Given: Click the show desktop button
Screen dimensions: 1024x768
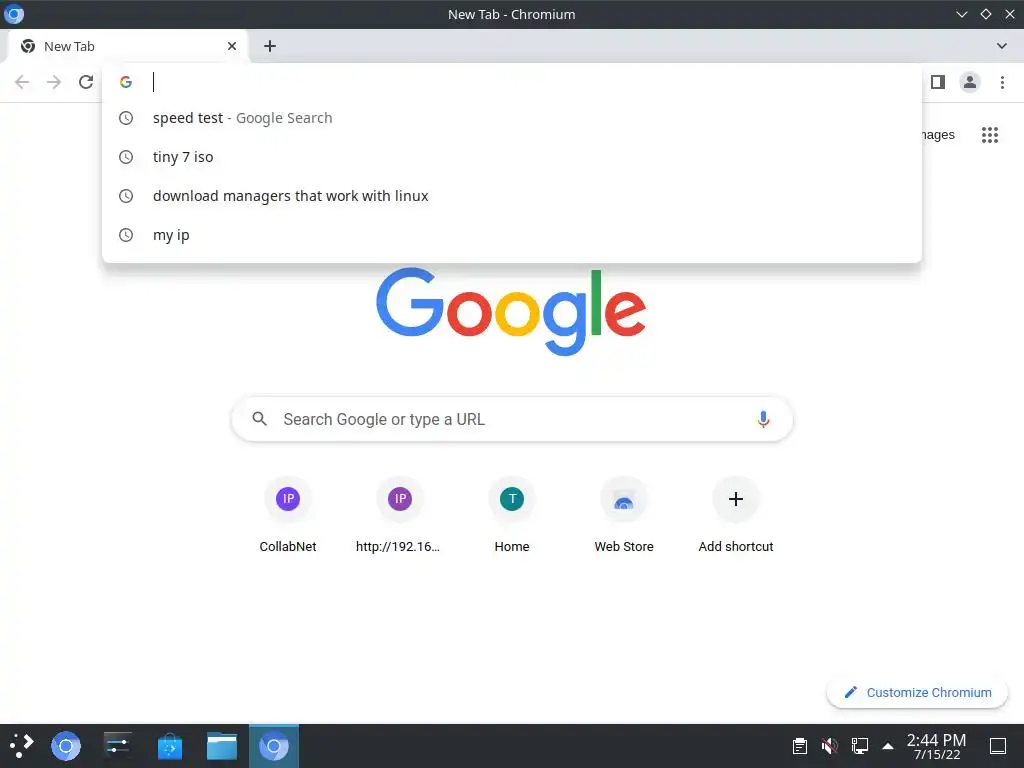Looking at the screenshot, I should pyautogui.click(x=998, y=746).
